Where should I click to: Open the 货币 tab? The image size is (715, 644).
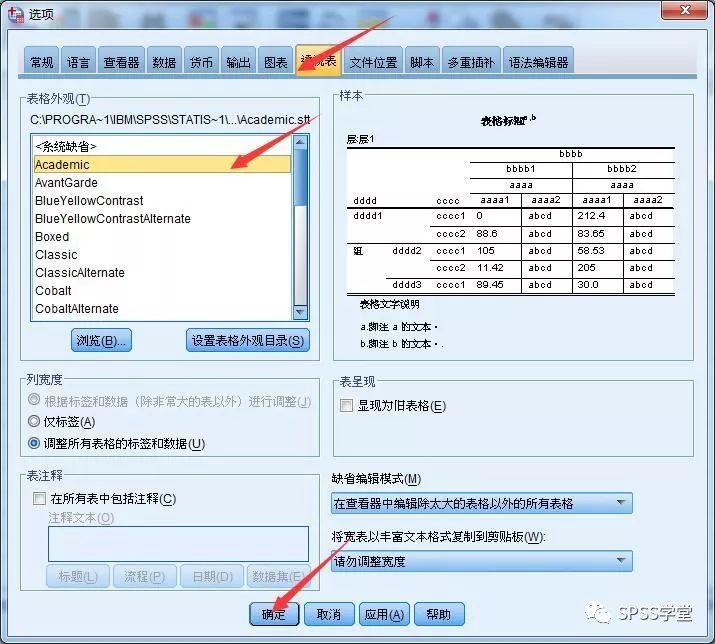[202, 62]
